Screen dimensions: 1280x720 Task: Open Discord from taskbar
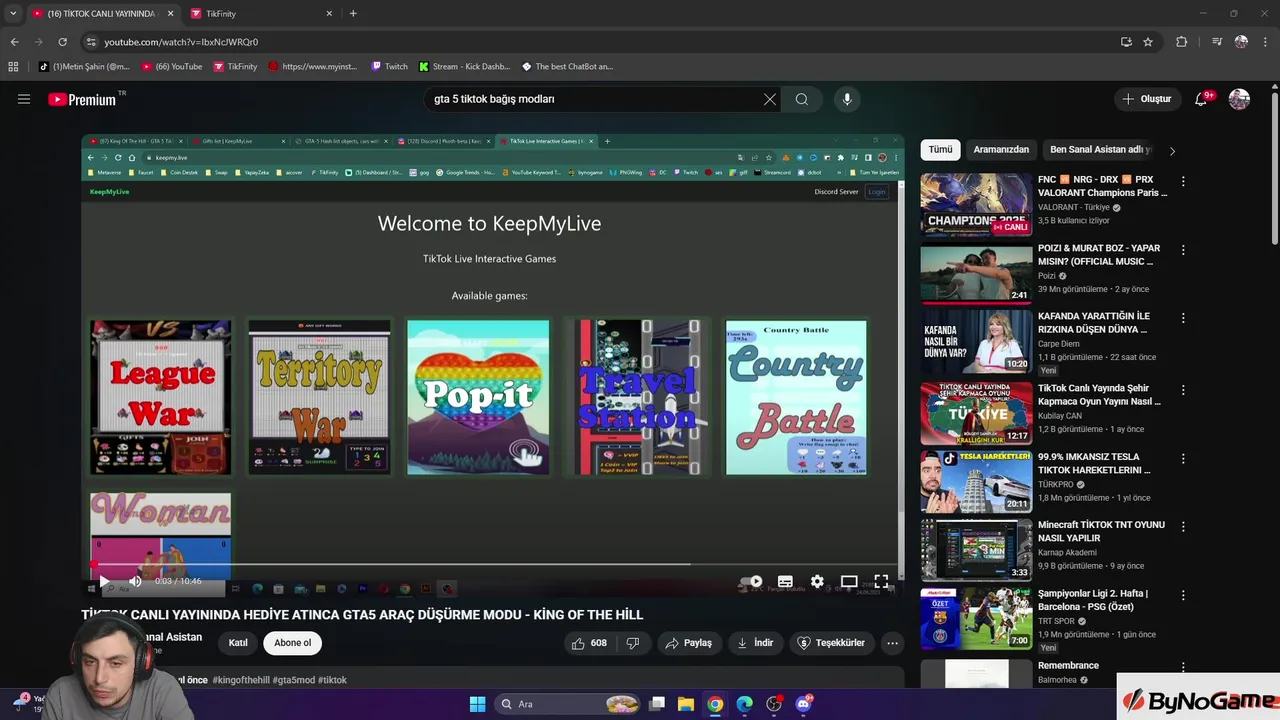click(803, 704)
